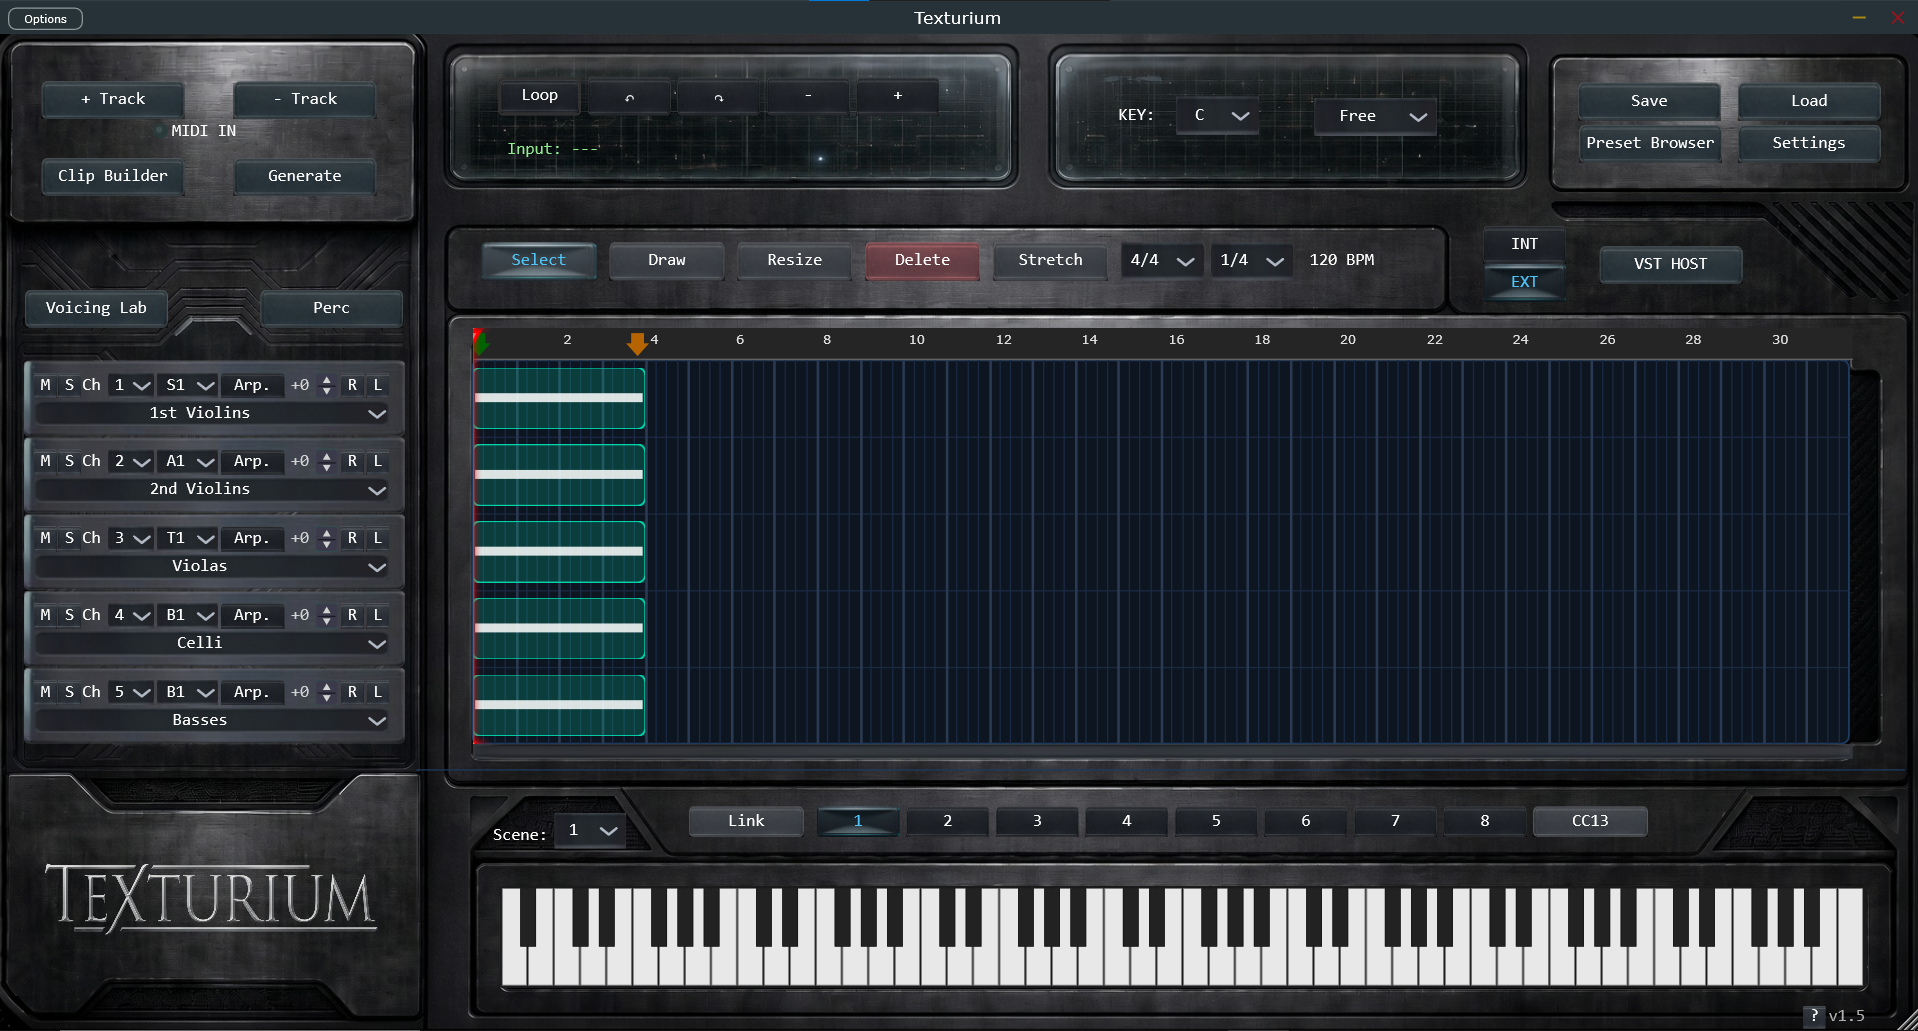Viewport: 1918px width, 1031px height.
Task: Click the L button on the Celli track
Action: tap(378, 615)
